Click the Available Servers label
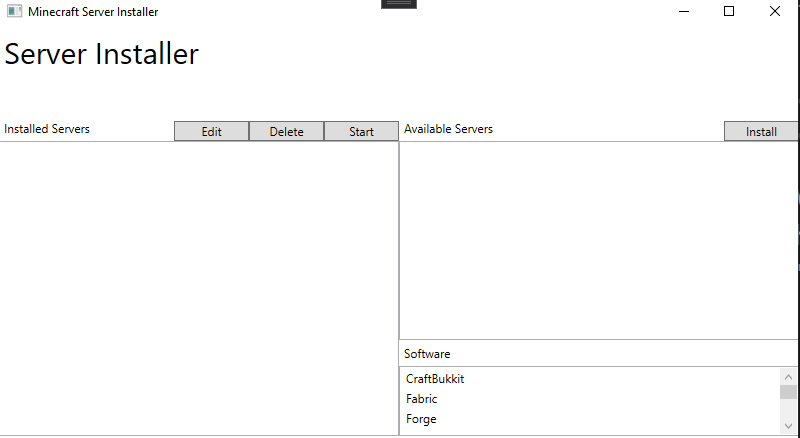800x438 pixels. tap(448, 129)
